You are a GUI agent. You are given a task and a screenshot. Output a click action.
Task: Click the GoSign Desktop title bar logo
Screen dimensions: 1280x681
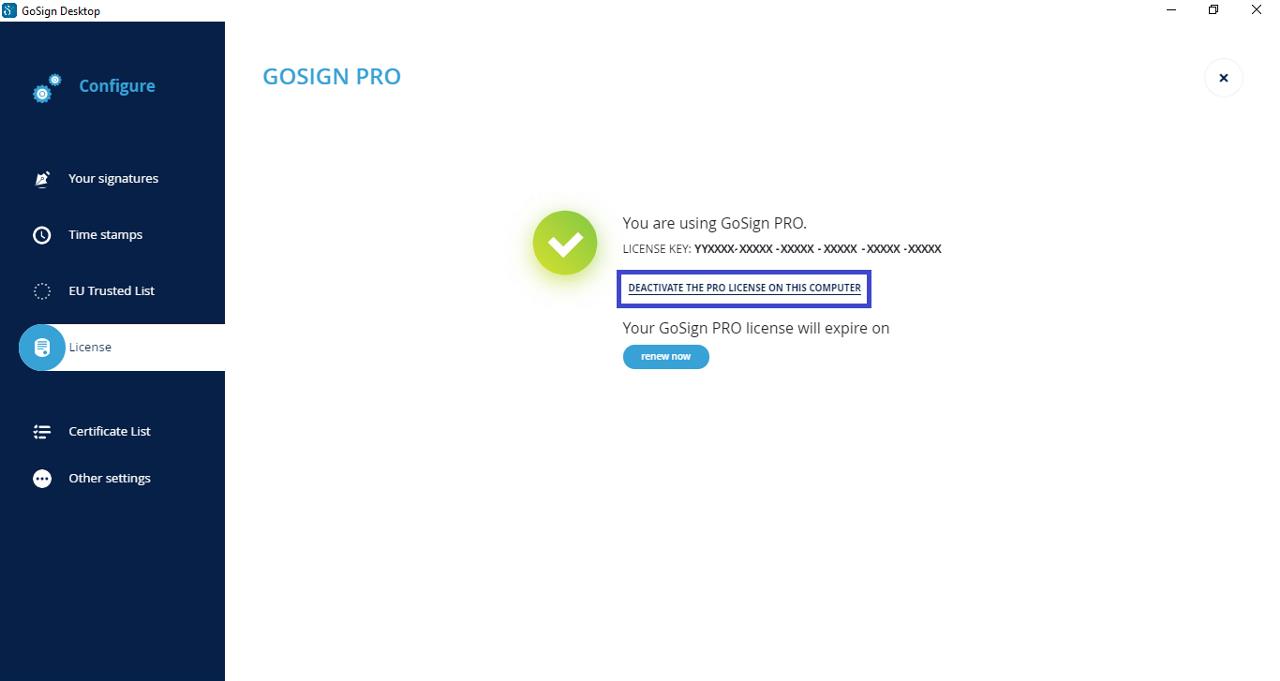point(10,10)
